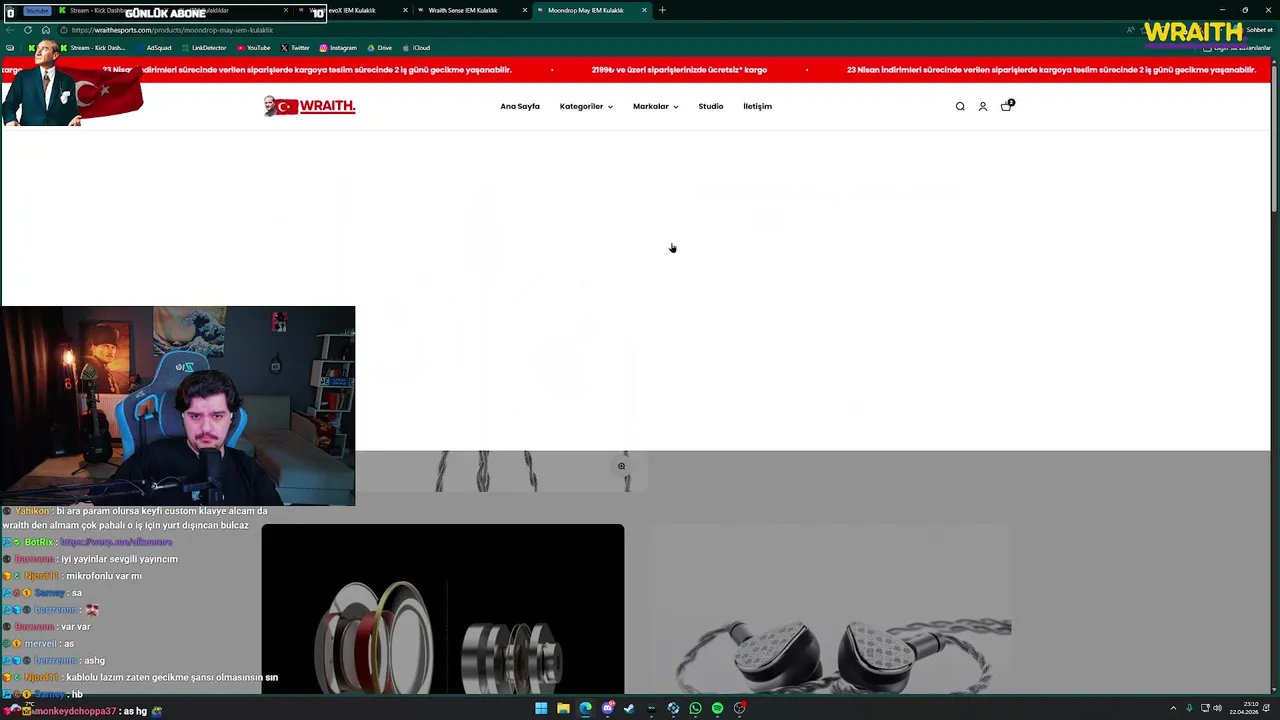
Task: Open the Instagram bookmark
Action: pos(338,48)
